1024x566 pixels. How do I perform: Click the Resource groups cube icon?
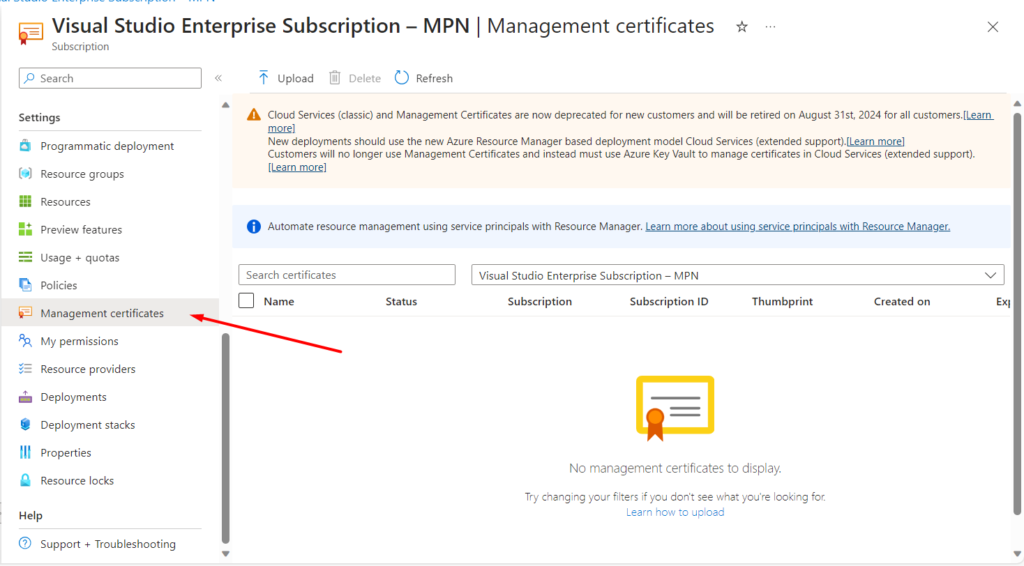point(25,174)
